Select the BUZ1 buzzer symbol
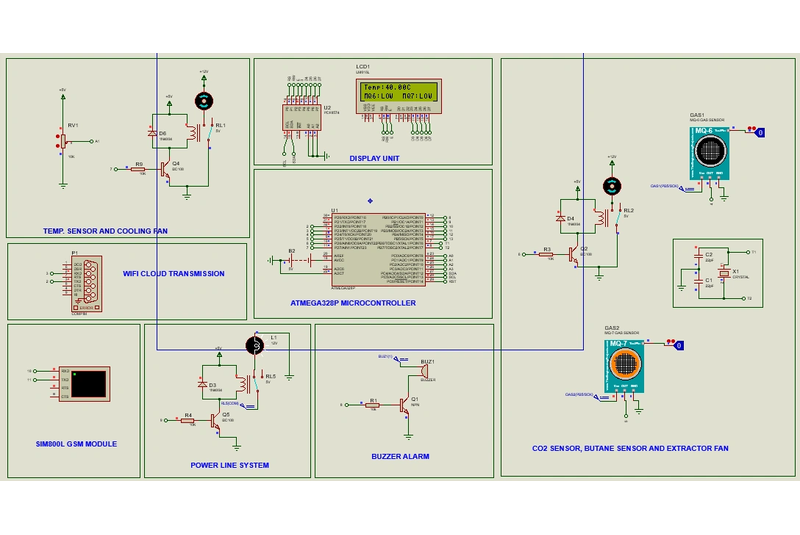The width and height of the screenshot is (800, 535). click(x=424, y=373)
